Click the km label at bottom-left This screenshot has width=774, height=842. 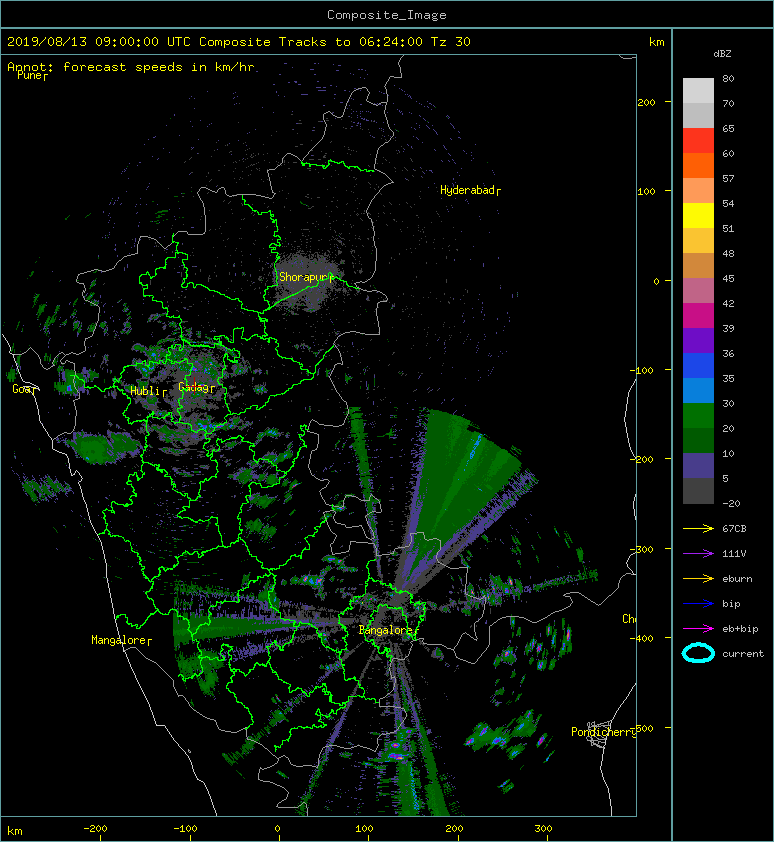pyautogui.click(x=15, y=831)
